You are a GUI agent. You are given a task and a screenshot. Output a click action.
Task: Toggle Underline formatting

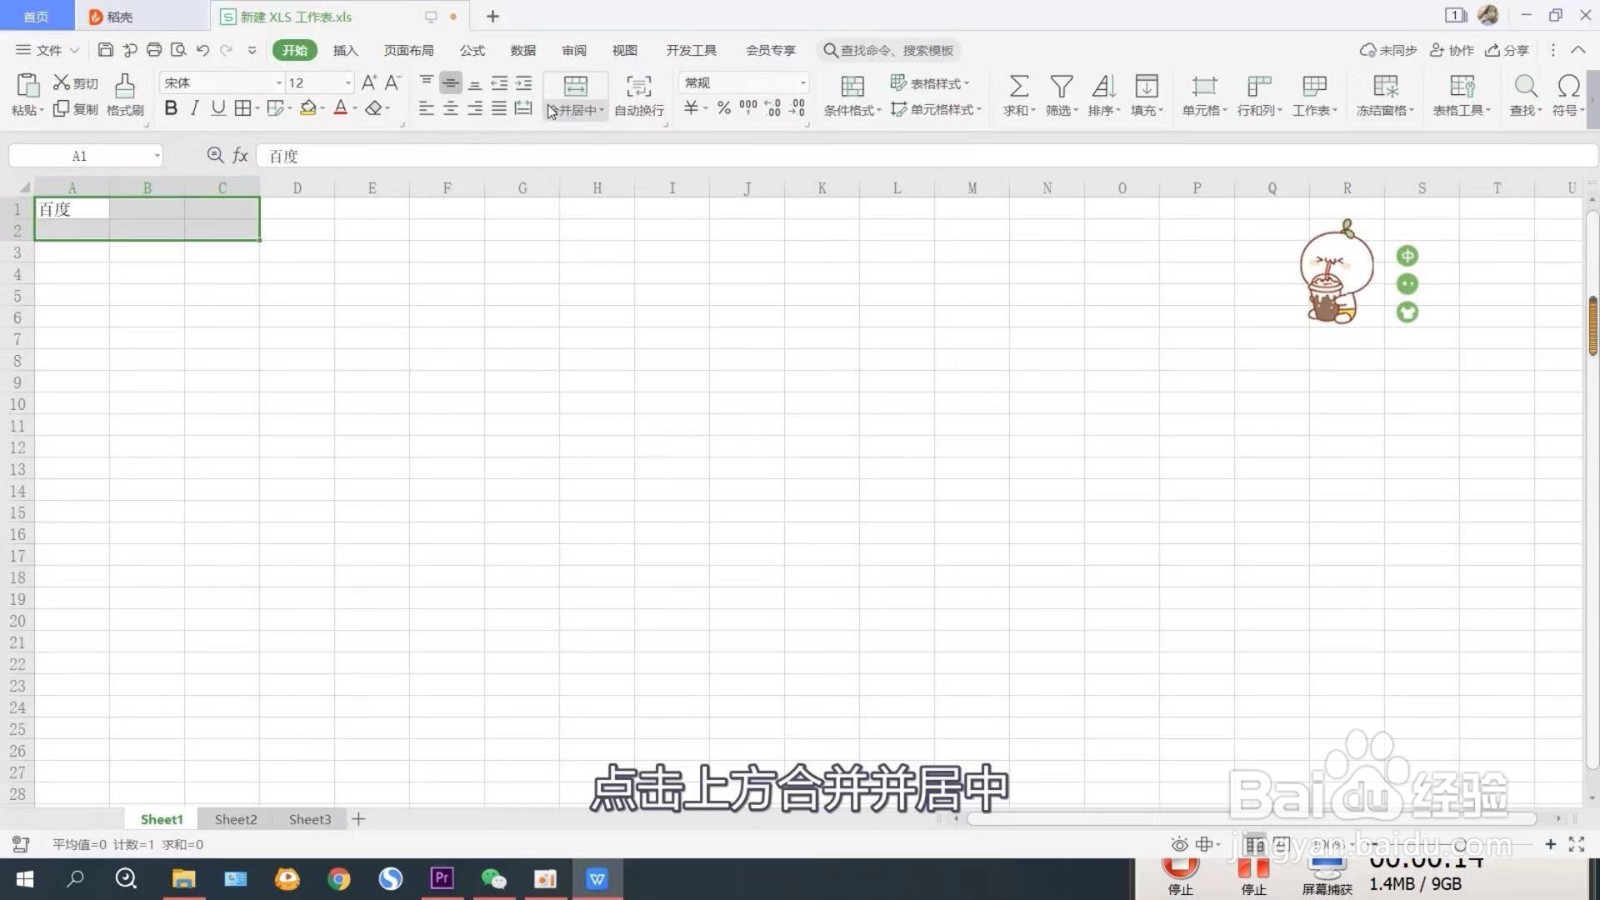coord(218,108)
